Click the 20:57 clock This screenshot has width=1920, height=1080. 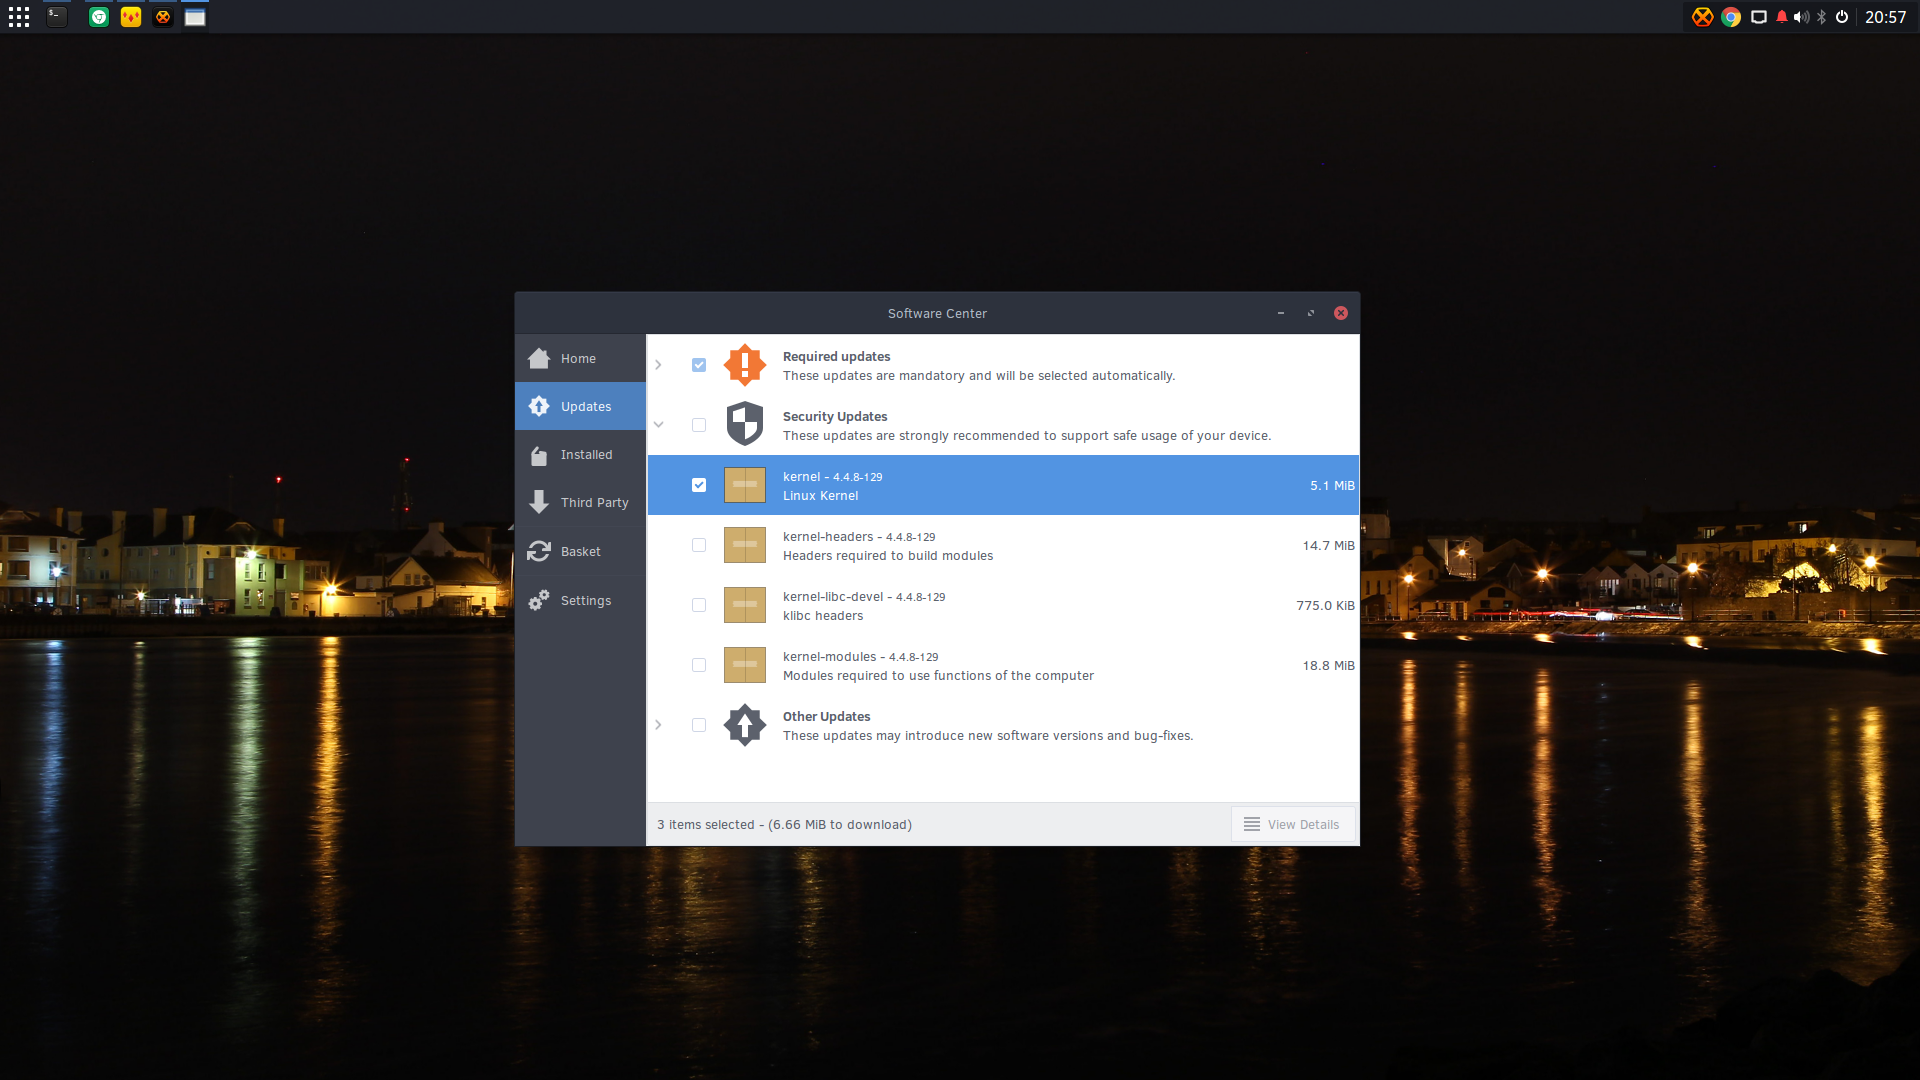point(1885,17)
